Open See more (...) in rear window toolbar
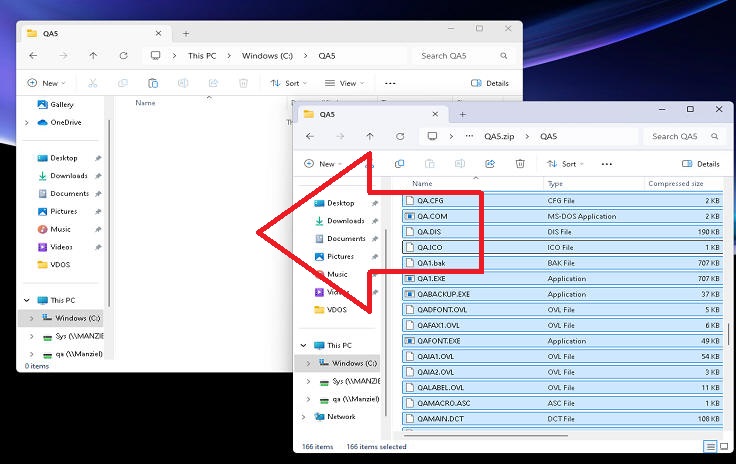The width and height of the screenshot is (736, 464). tap(390, 83)
